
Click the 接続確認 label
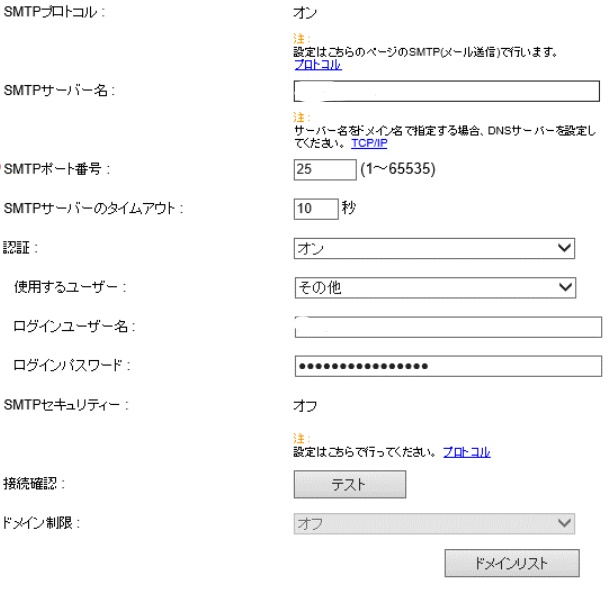[35, 484]
